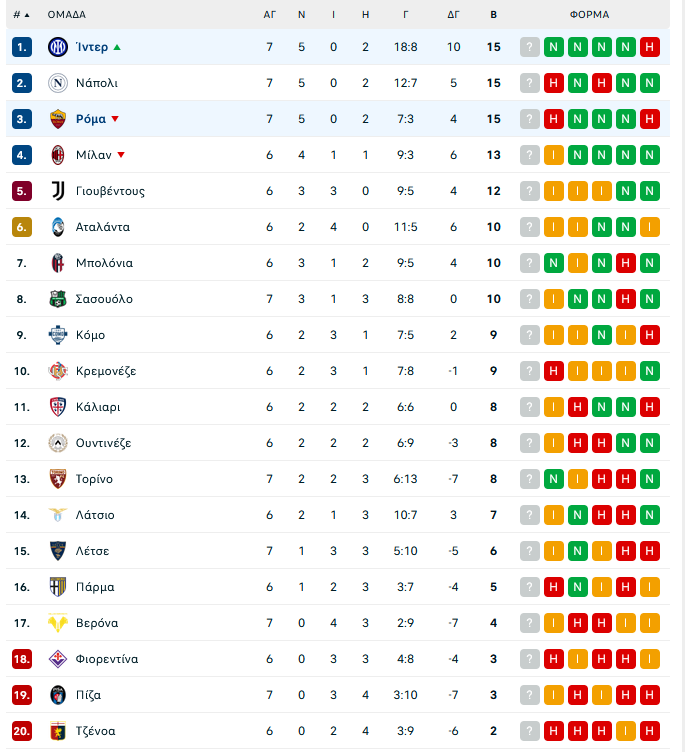Screen dimensions: 685x752
Task: Open the Genoa crest icon
Action: click(x=57, y=731)
